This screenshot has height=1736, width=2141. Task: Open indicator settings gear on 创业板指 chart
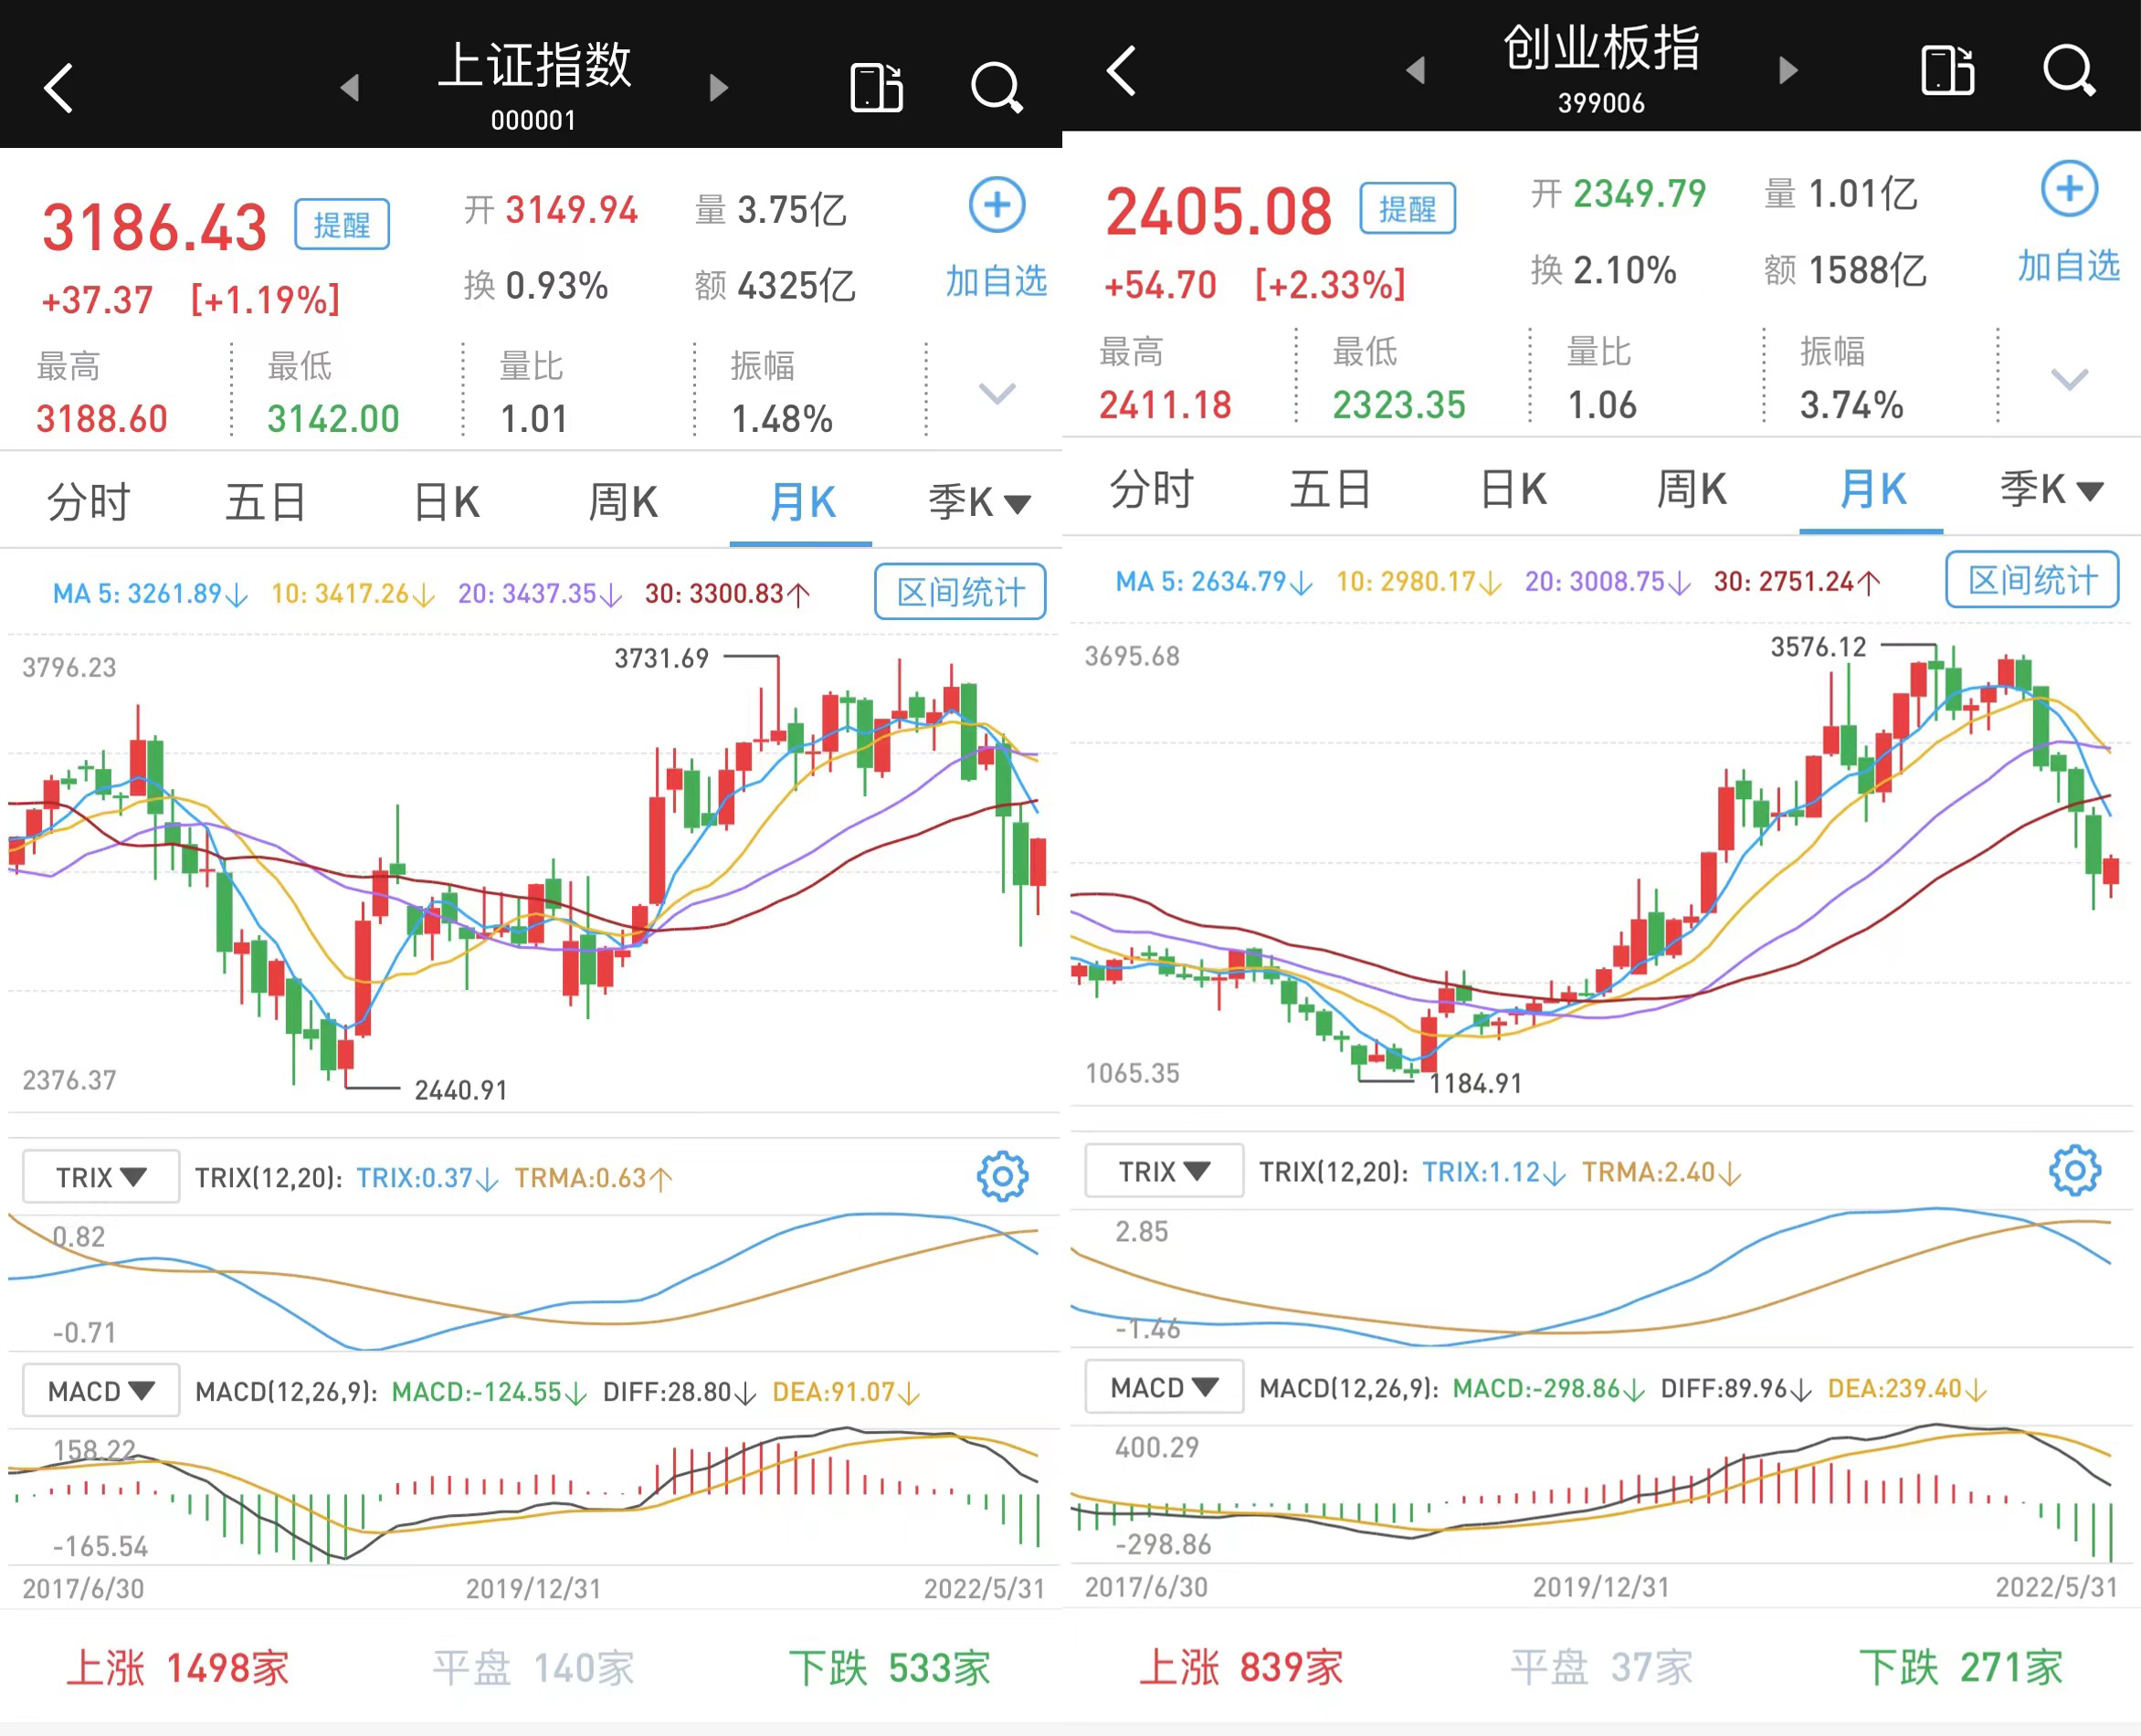click(x=2075, y=1170)
